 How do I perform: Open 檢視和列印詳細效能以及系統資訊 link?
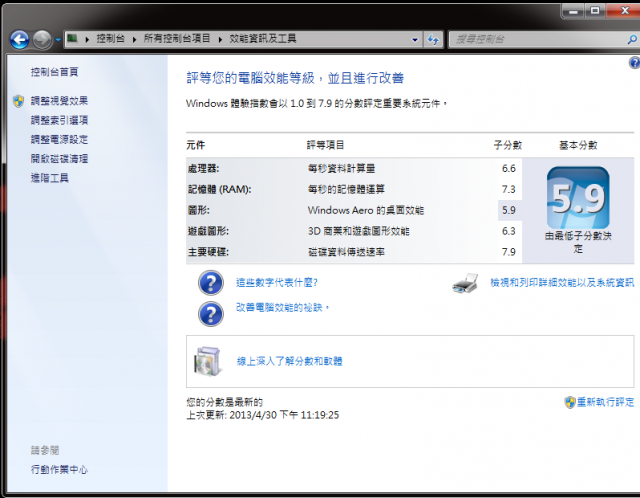point(562,282)
